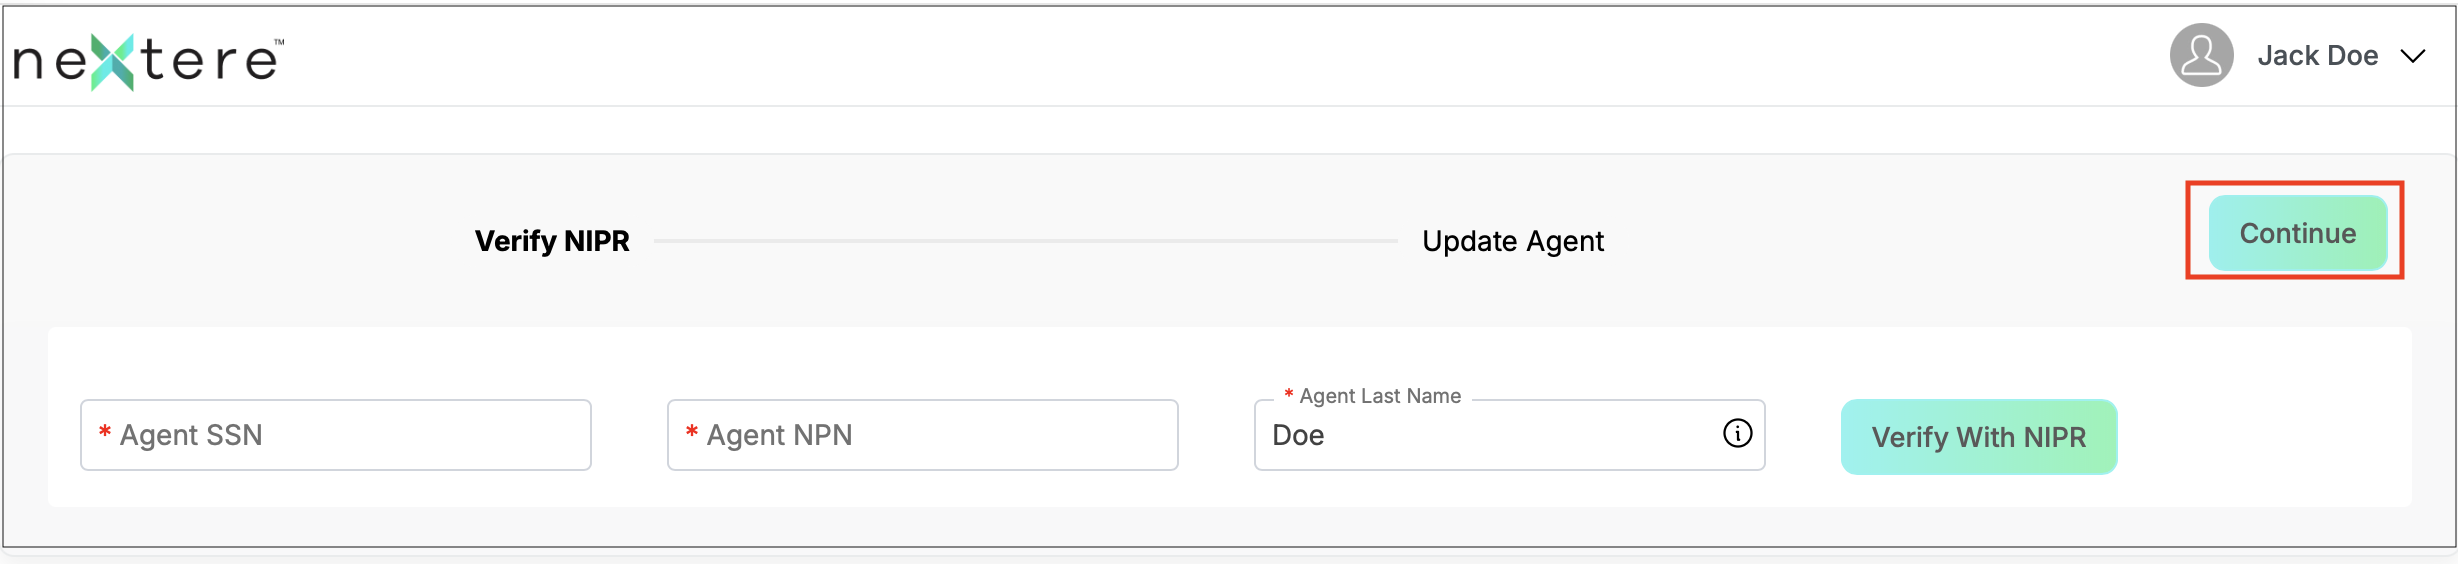Open the user avatar icon
The height and width of the screenshot is (564, 2458).
2201,55
